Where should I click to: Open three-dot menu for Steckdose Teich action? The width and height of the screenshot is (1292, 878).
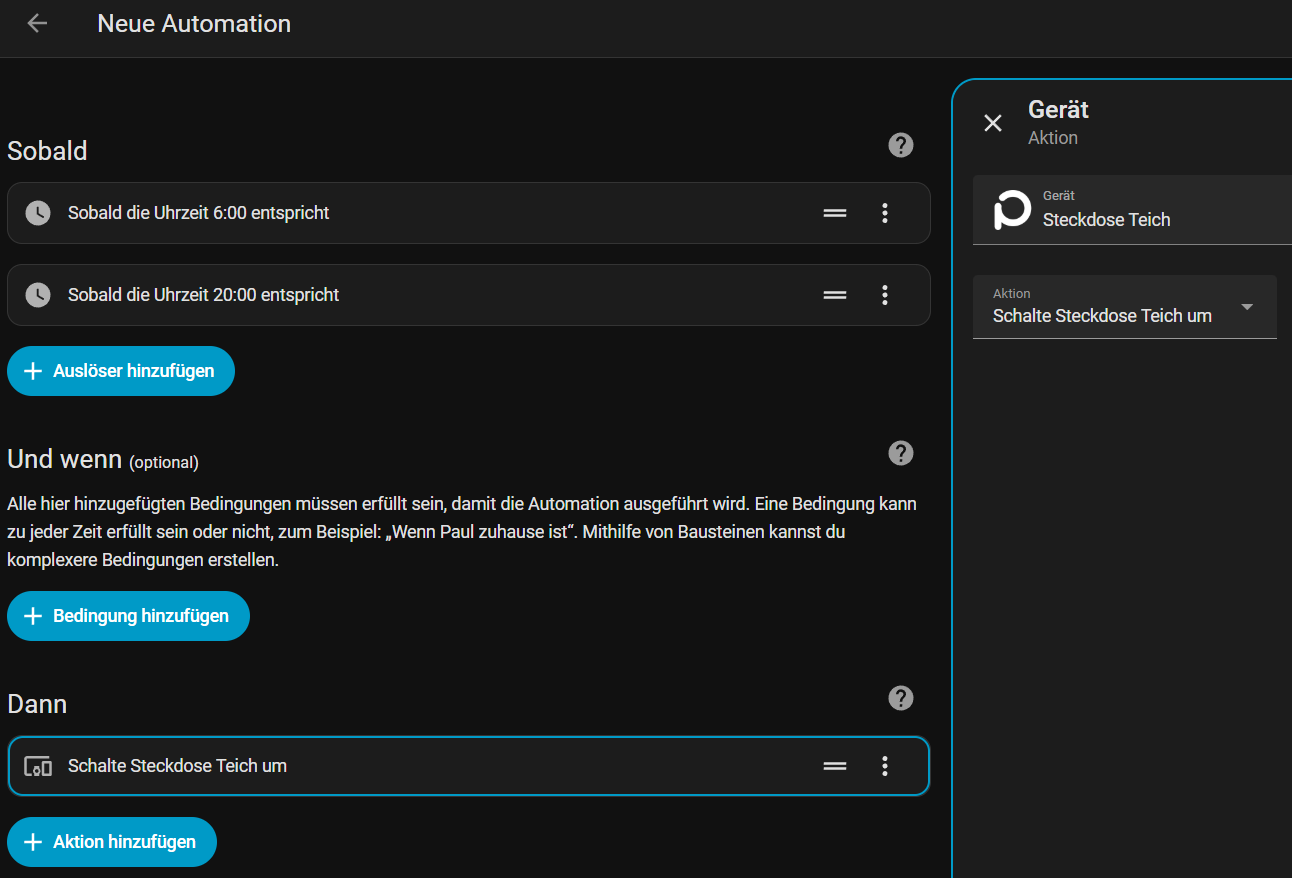884,766
